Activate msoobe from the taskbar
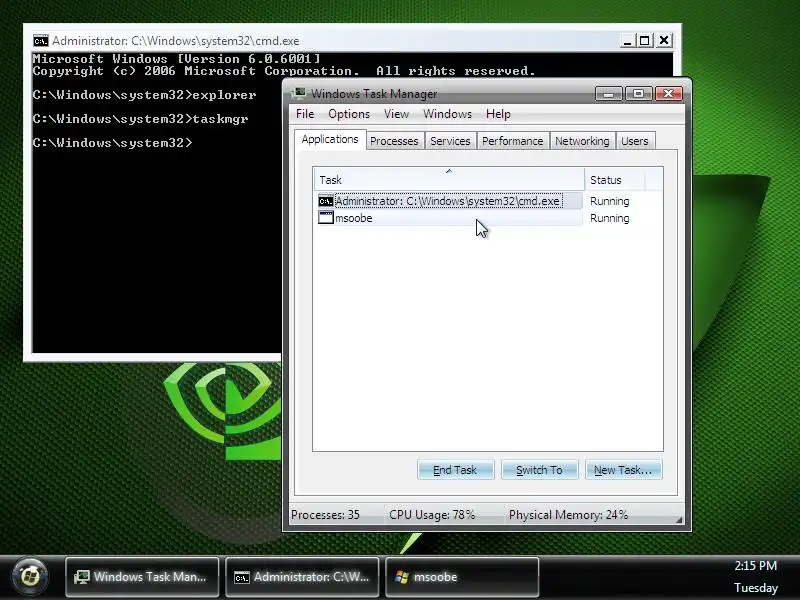The width and height of the screenshot is (800, 600). (x=462, y=577)
